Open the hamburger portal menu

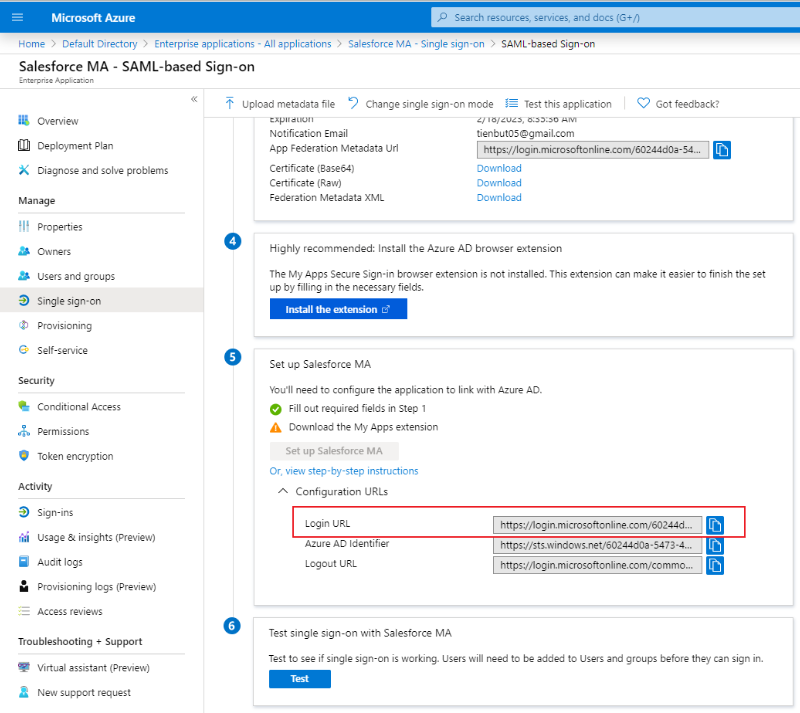tap(19, 18)
